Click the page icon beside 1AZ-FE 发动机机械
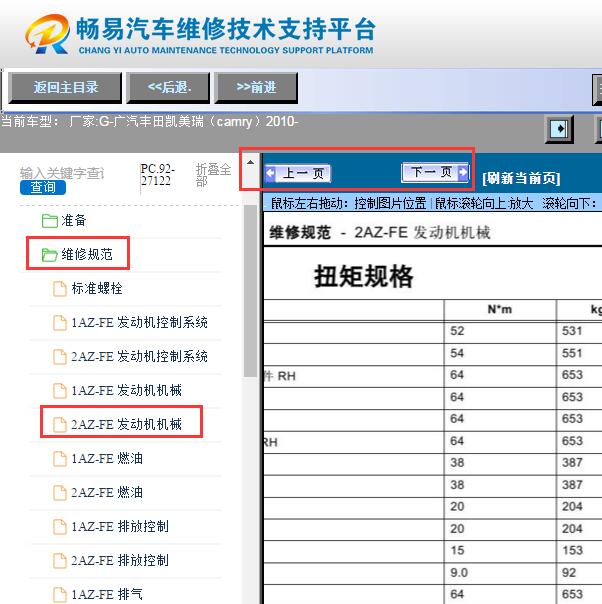This screenshot has width=602, height=604. point(60,391)
